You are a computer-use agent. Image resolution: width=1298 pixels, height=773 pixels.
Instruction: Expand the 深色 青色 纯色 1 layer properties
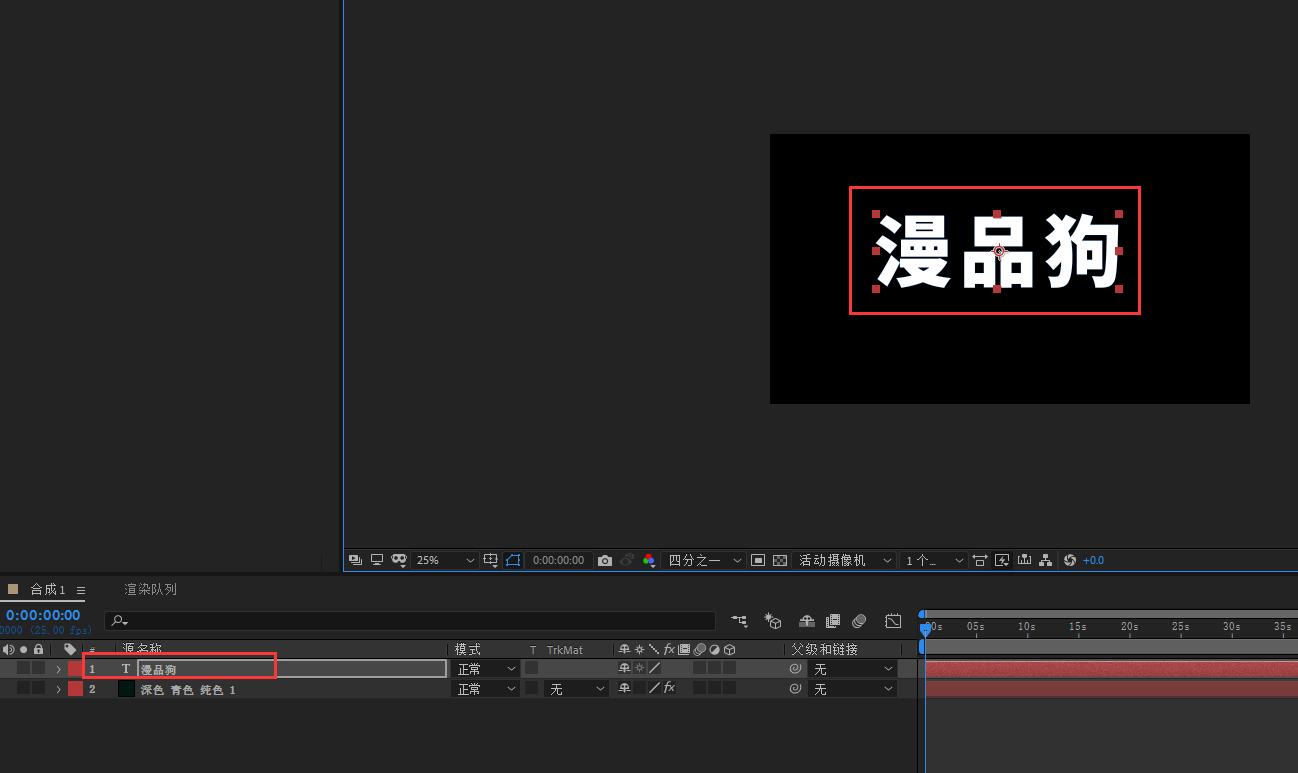(58, 689)
